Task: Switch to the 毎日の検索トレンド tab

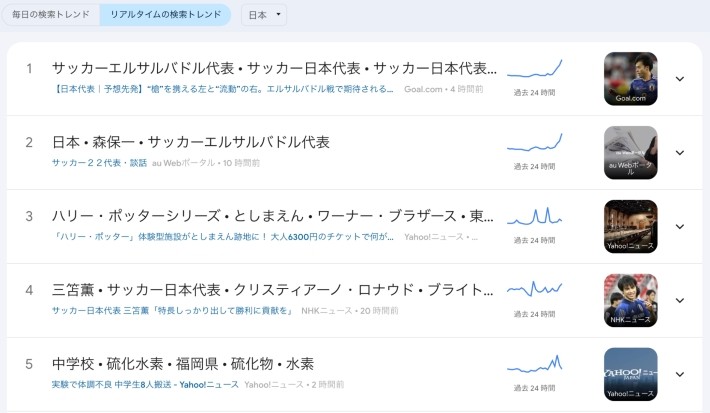Action: tap(51, 14)
